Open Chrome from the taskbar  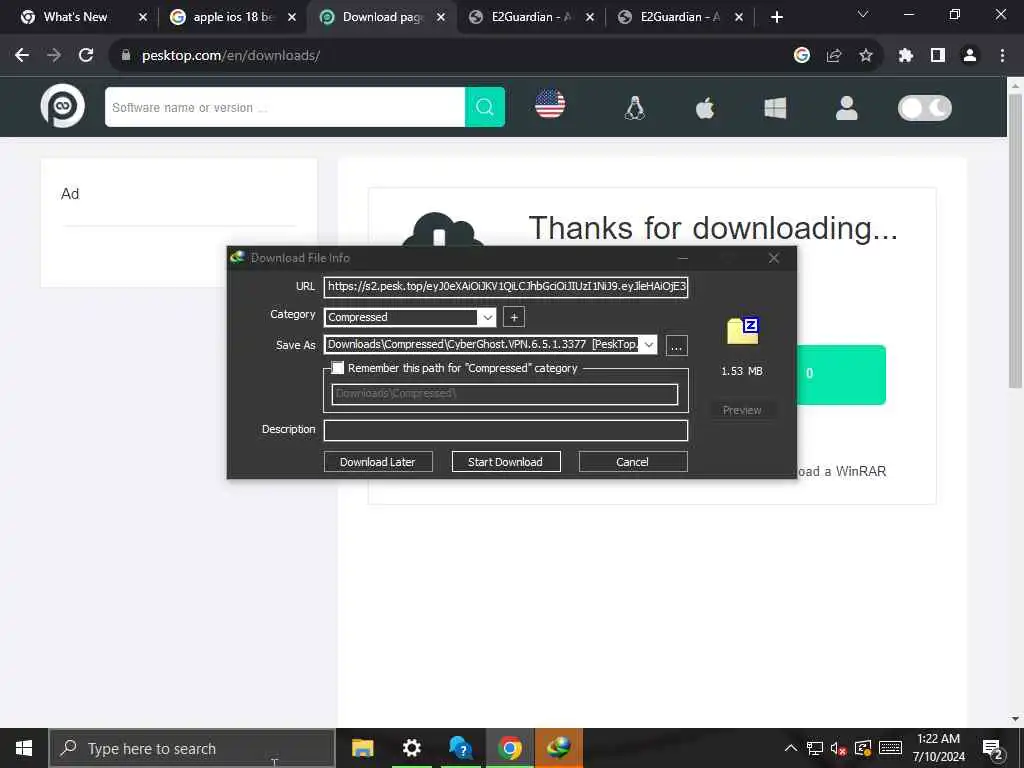pyautogui.click(x=509, y=748)
